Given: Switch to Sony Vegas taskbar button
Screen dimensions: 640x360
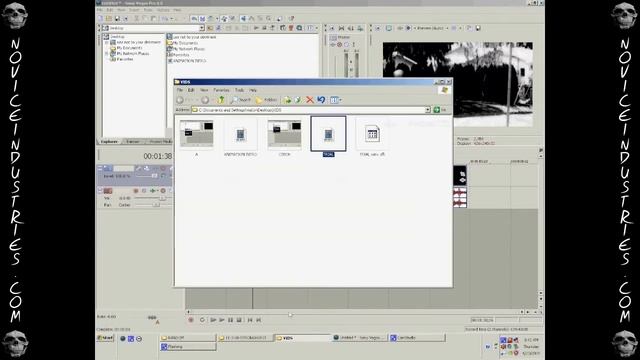Looking at the screenshot, I should [358, 338].
